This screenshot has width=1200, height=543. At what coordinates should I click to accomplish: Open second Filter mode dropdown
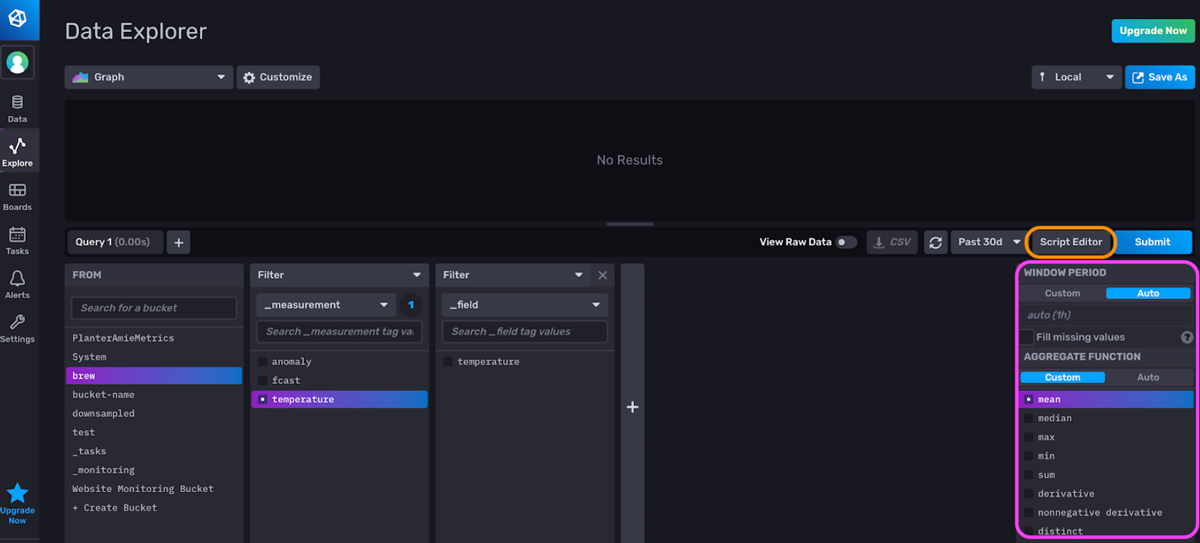click(514, 275)
